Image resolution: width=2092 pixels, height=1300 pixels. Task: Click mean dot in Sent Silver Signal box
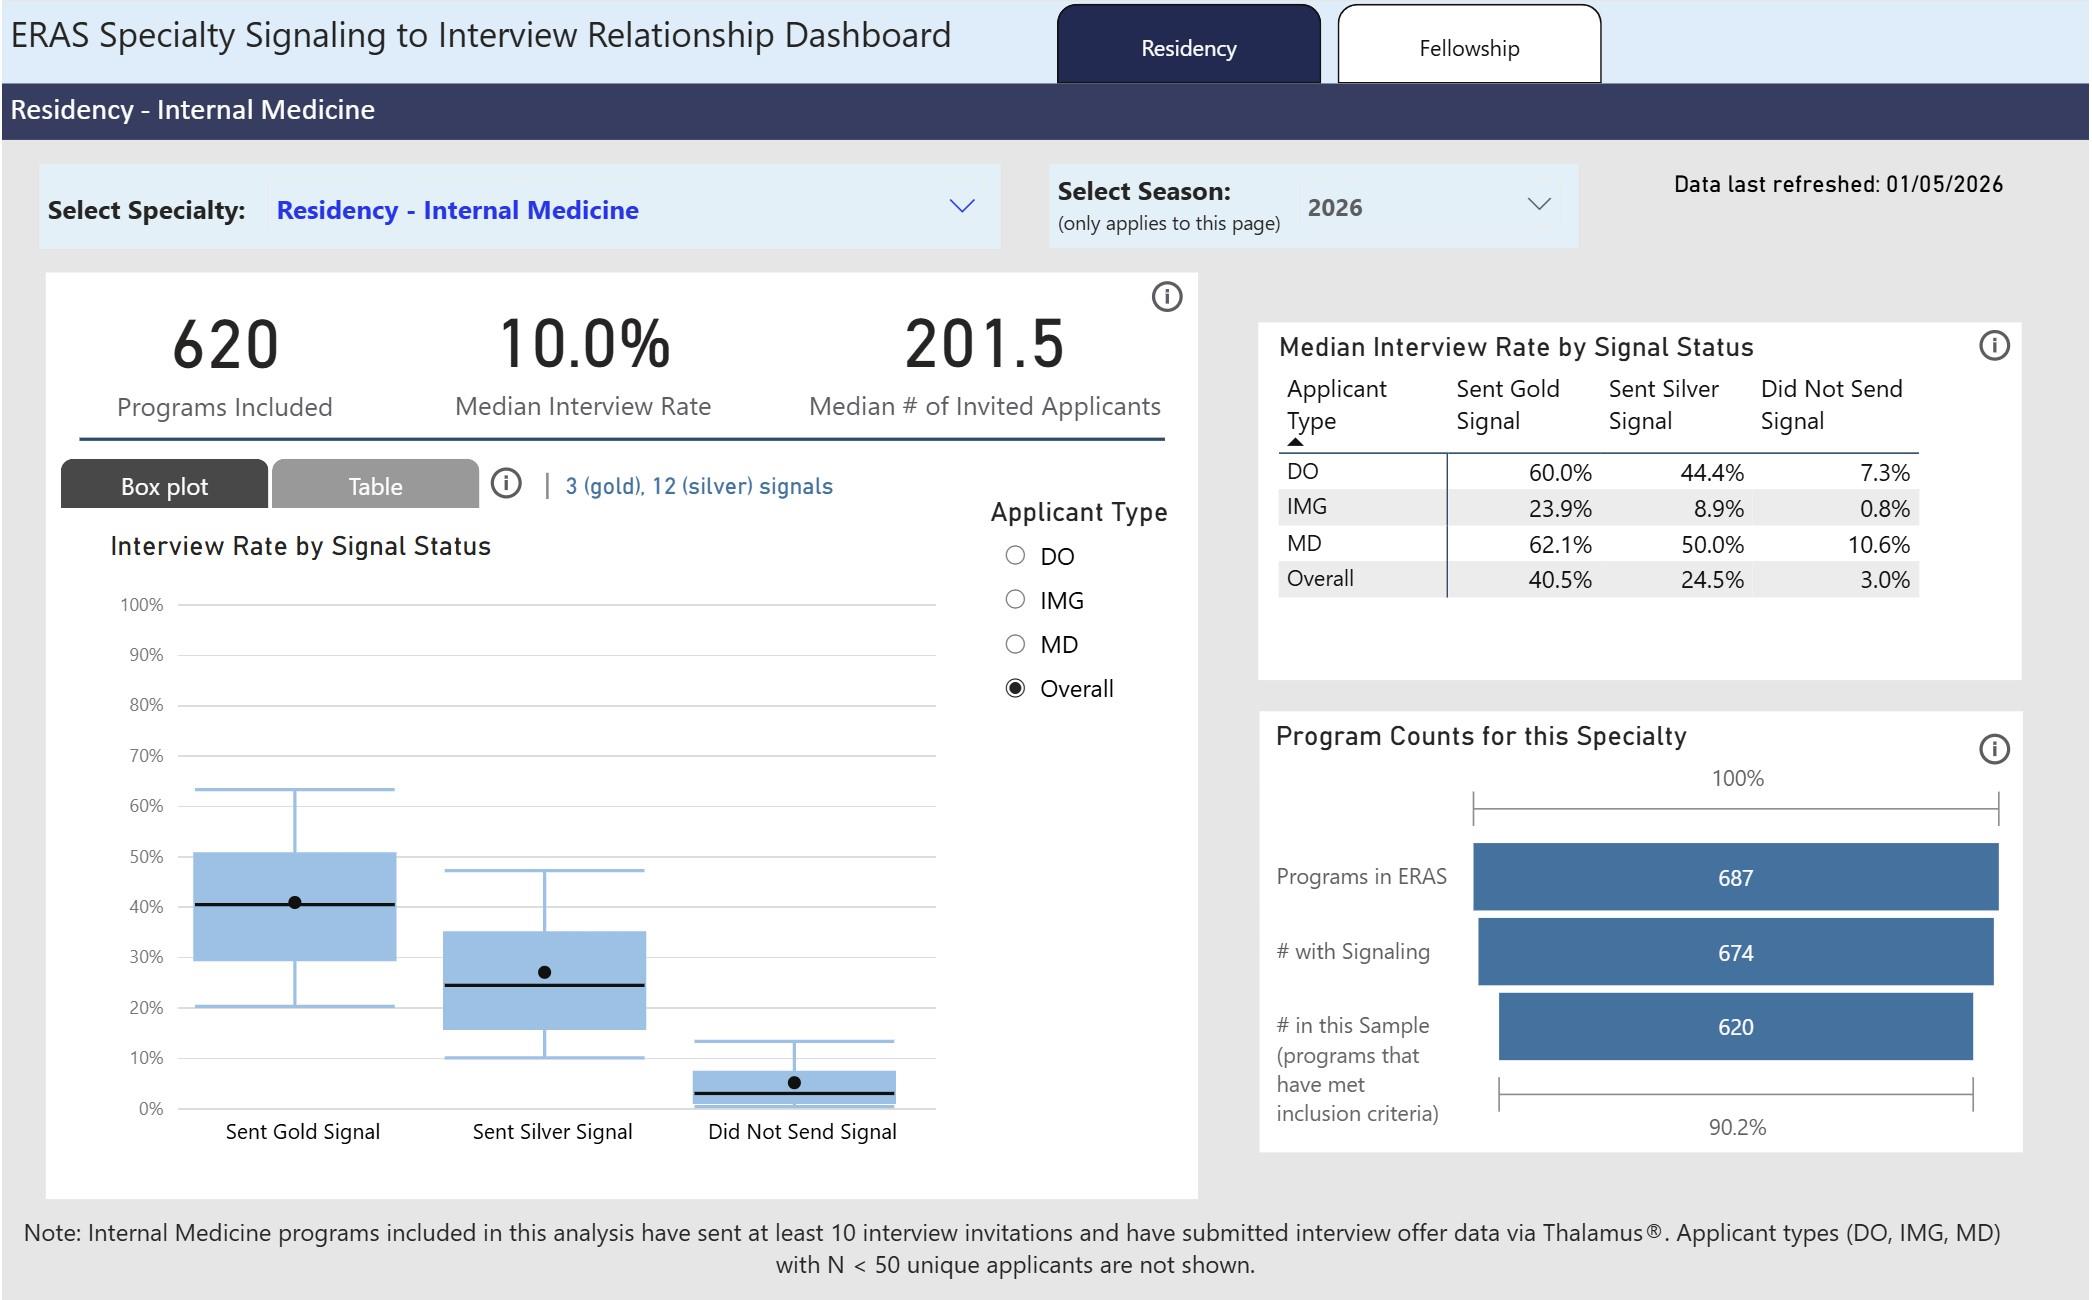pos(544,972)
